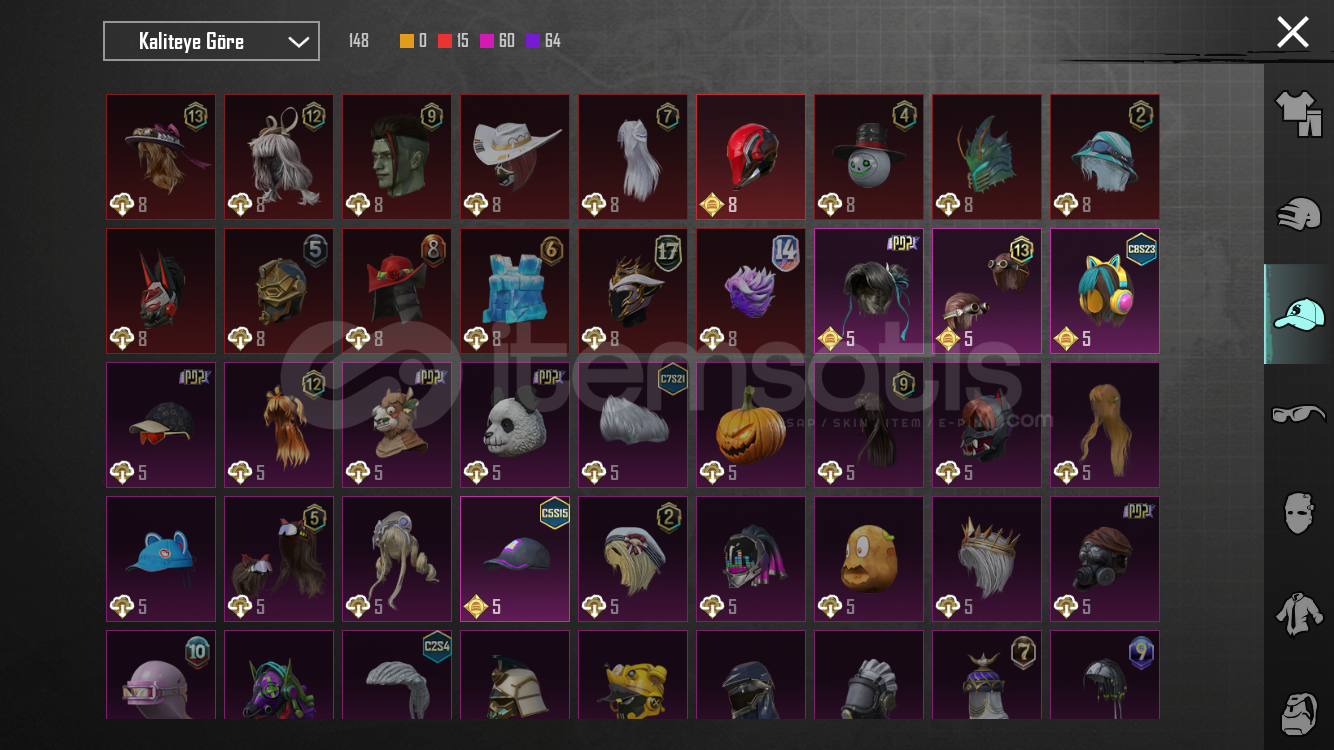This screenshot has width=1334, height=750.
Task: Pick the blue ice block headwear
Action: coord(515,291)
